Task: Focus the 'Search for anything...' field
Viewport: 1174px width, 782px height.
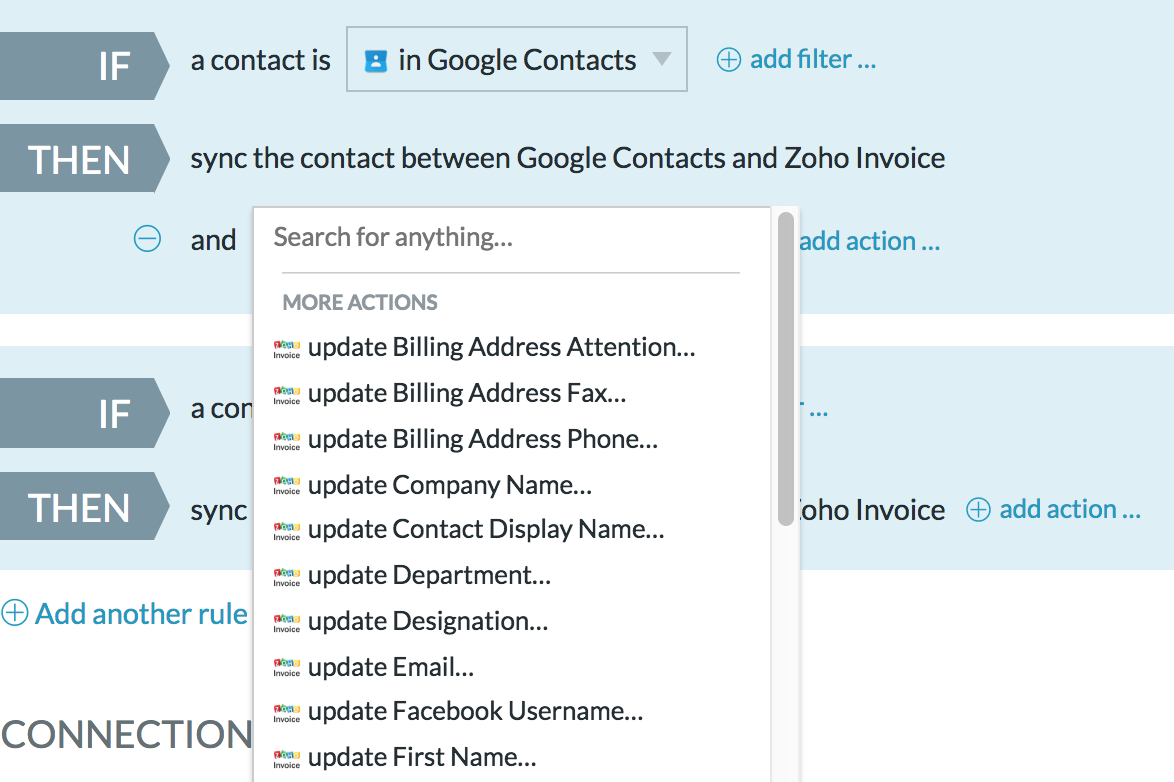Action: [510, 237]
